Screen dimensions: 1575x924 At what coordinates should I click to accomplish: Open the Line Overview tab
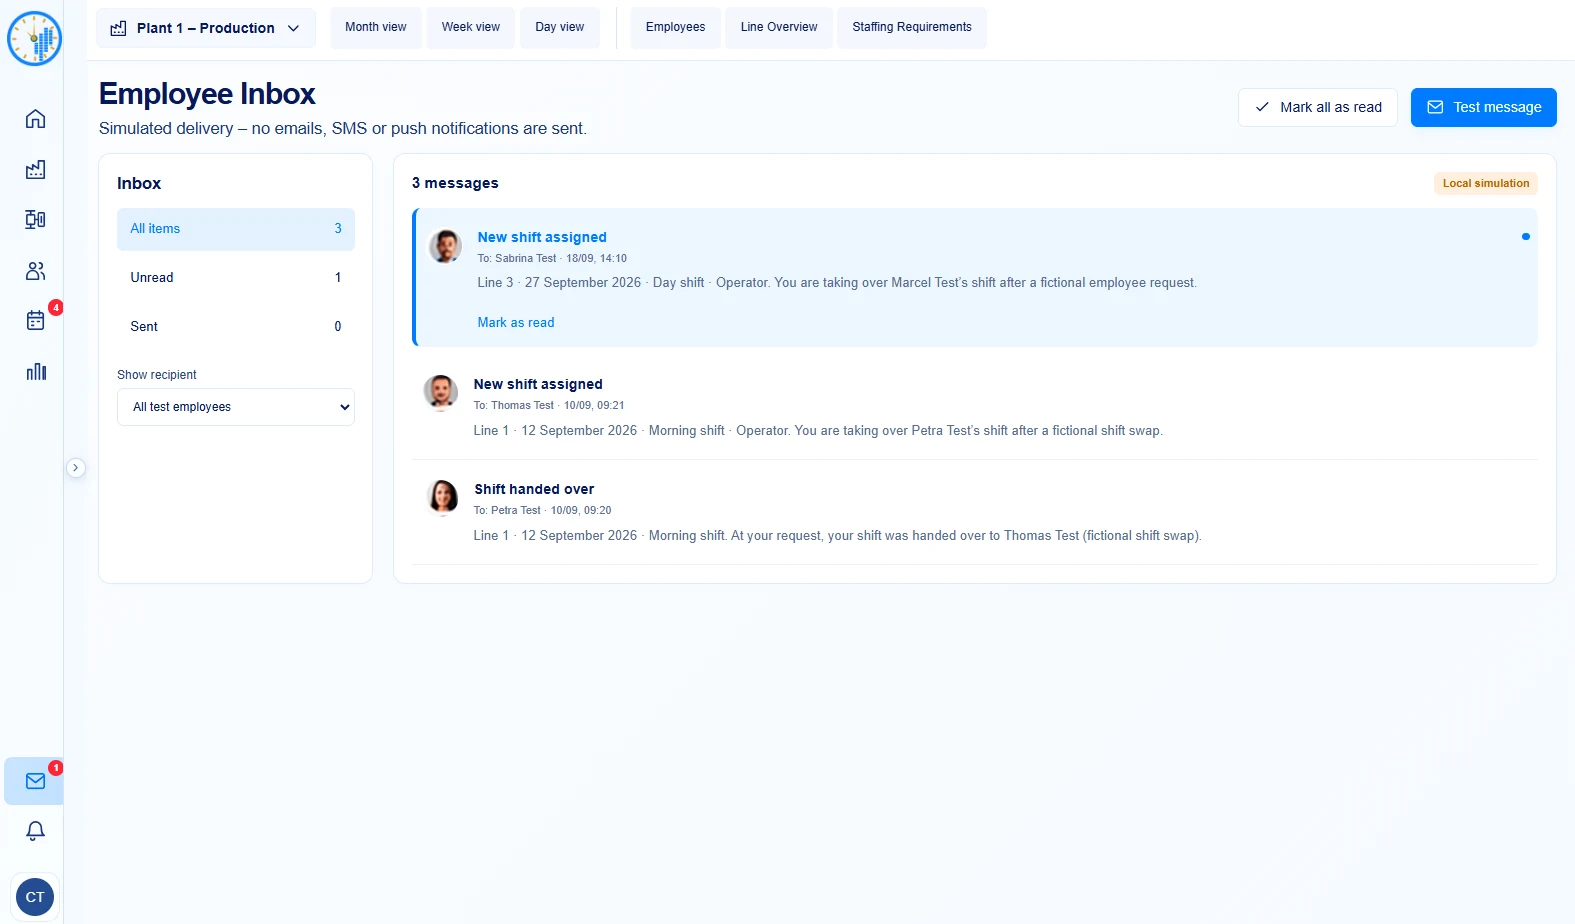coord(779,27)
